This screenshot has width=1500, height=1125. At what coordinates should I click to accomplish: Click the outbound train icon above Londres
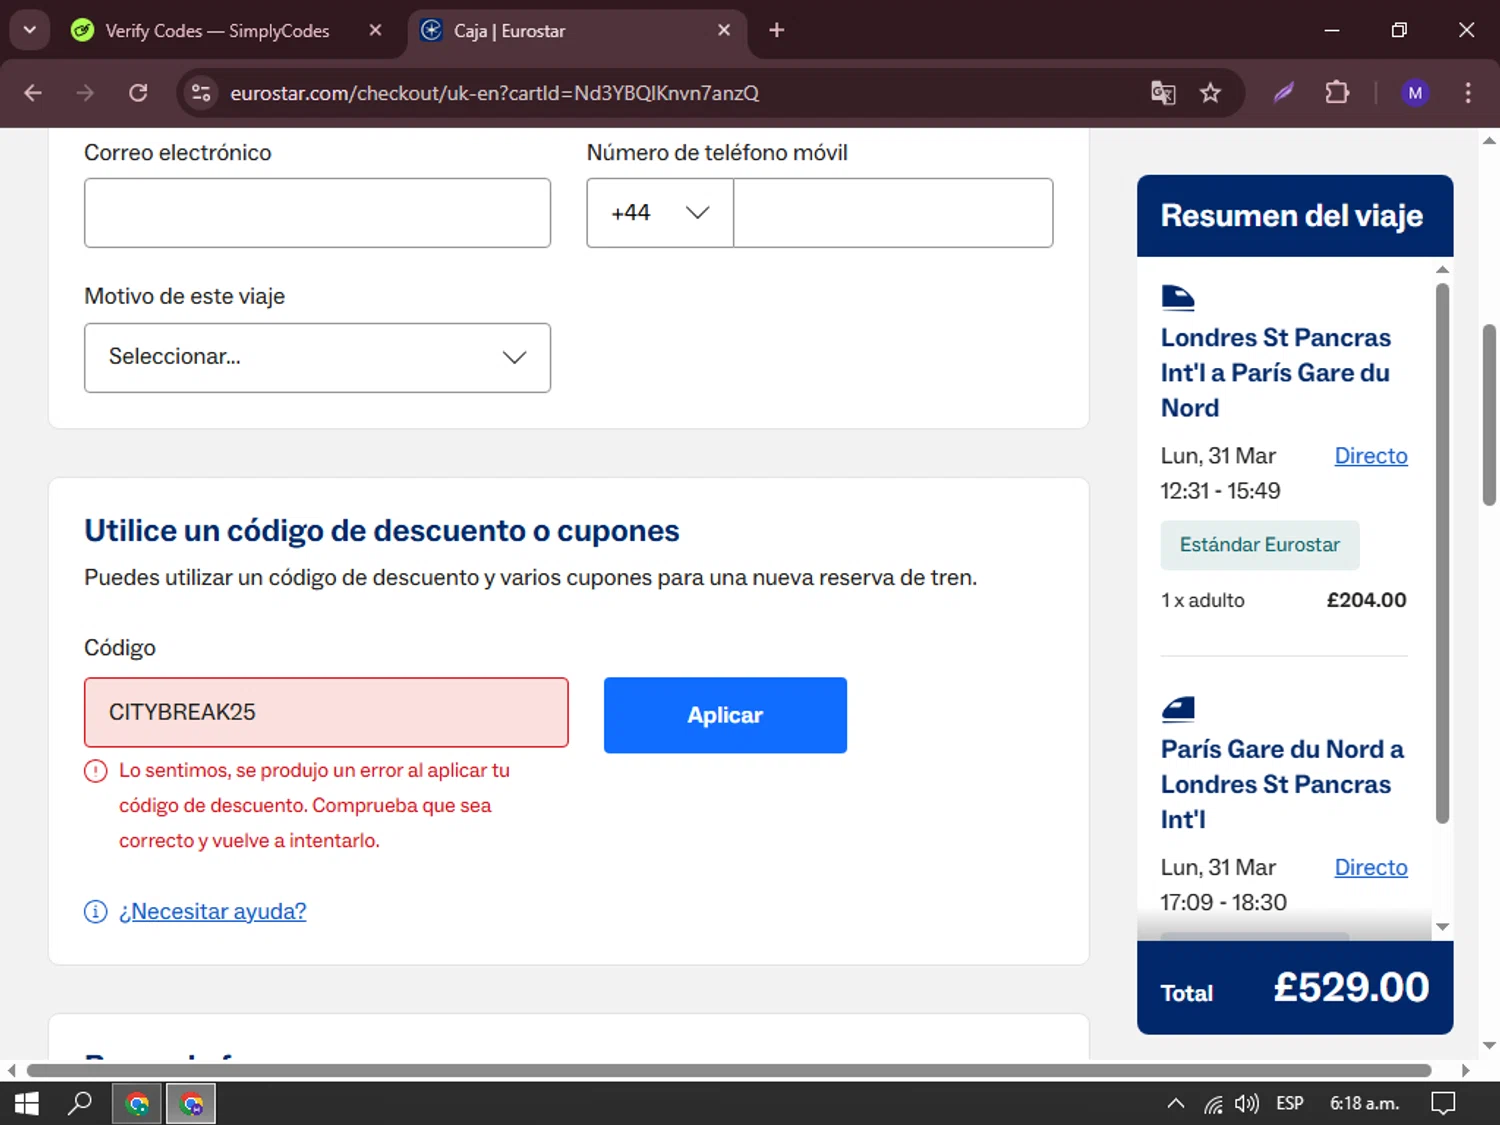click(1178, 297)
